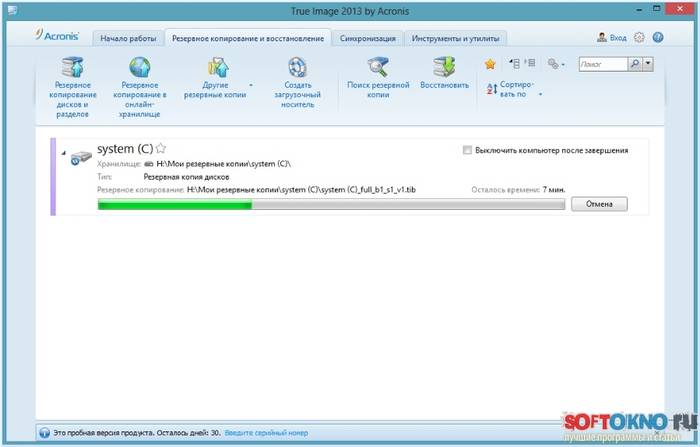Click the Отмена button
The width and height of the screenshot is (700, 447).
tap(599, 204)
